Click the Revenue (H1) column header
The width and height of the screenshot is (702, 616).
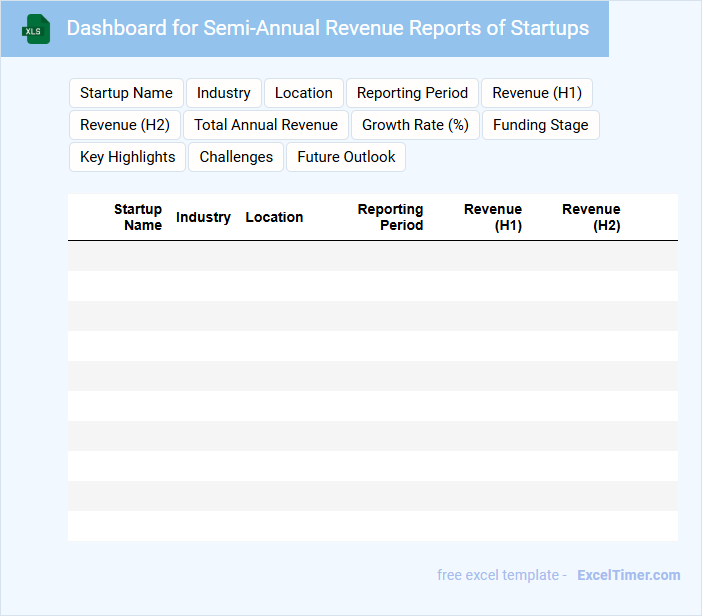coord(493,217)
